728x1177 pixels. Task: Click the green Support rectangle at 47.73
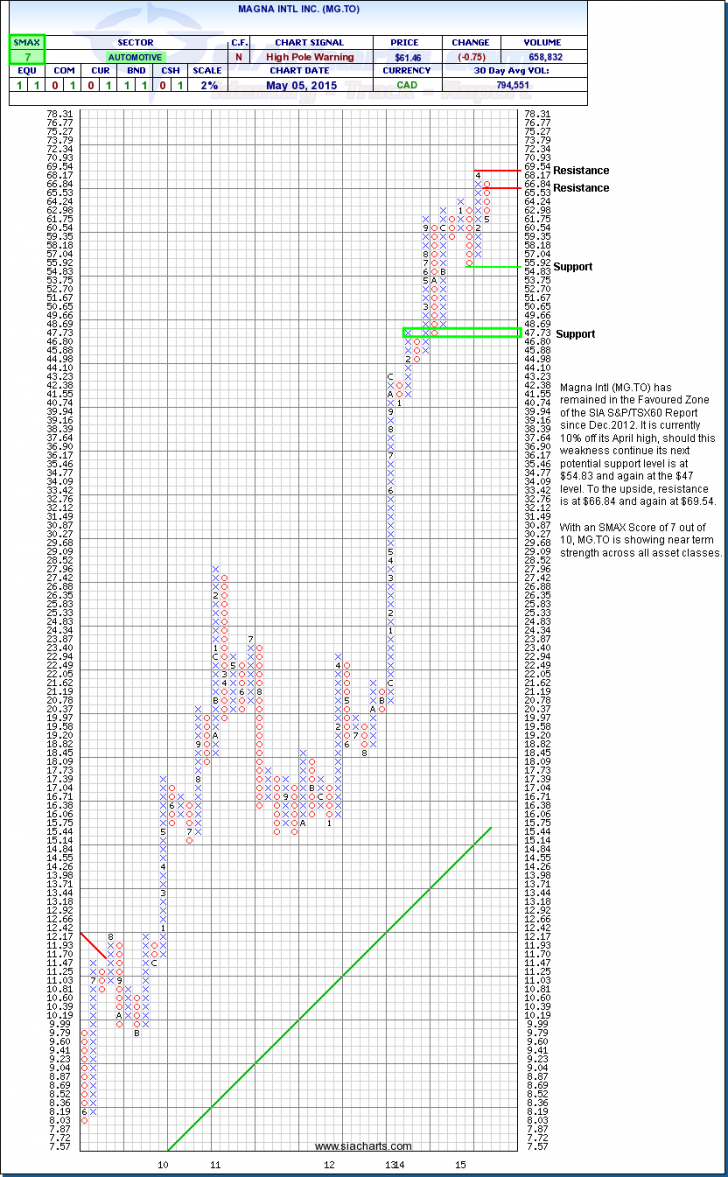click(x=461, y=332)
